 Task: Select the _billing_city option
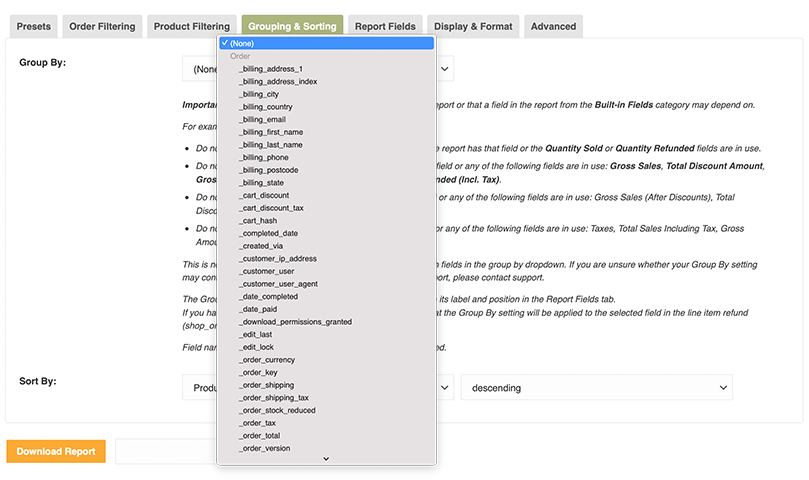(x=259, y=94)
